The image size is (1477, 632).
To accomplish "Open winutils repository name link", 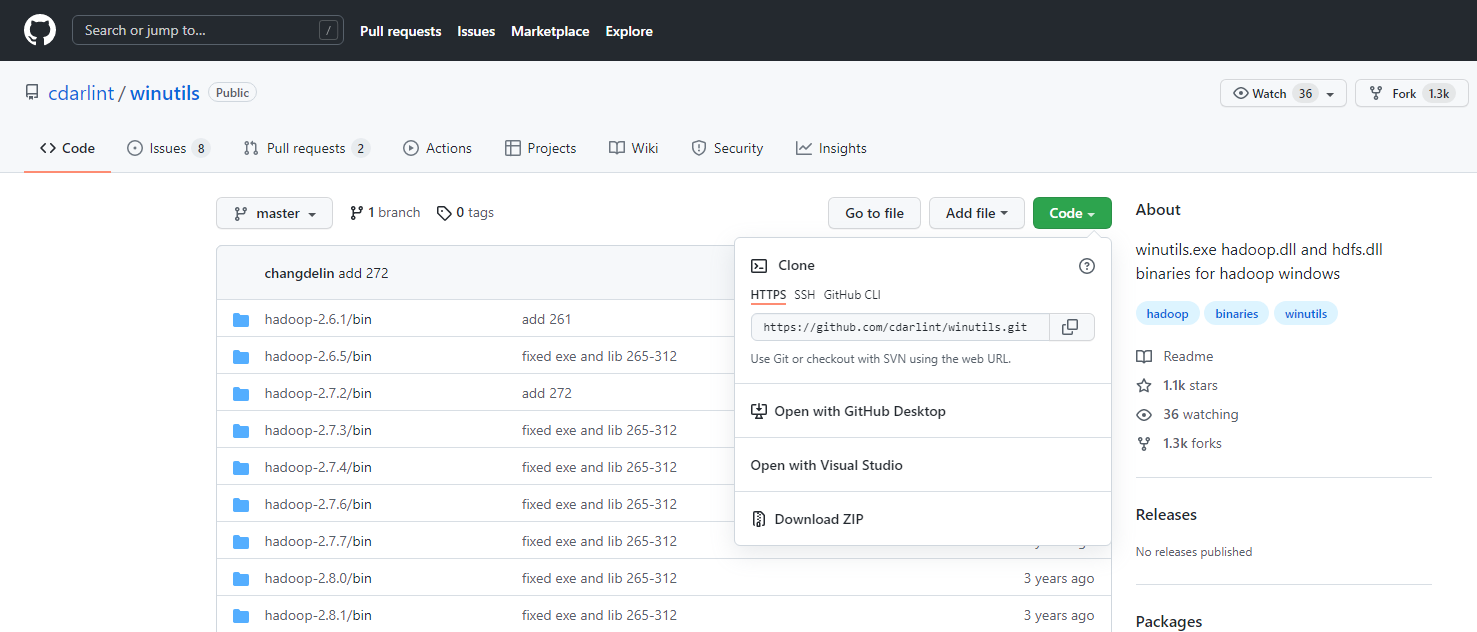I will (x=165, y=92).
